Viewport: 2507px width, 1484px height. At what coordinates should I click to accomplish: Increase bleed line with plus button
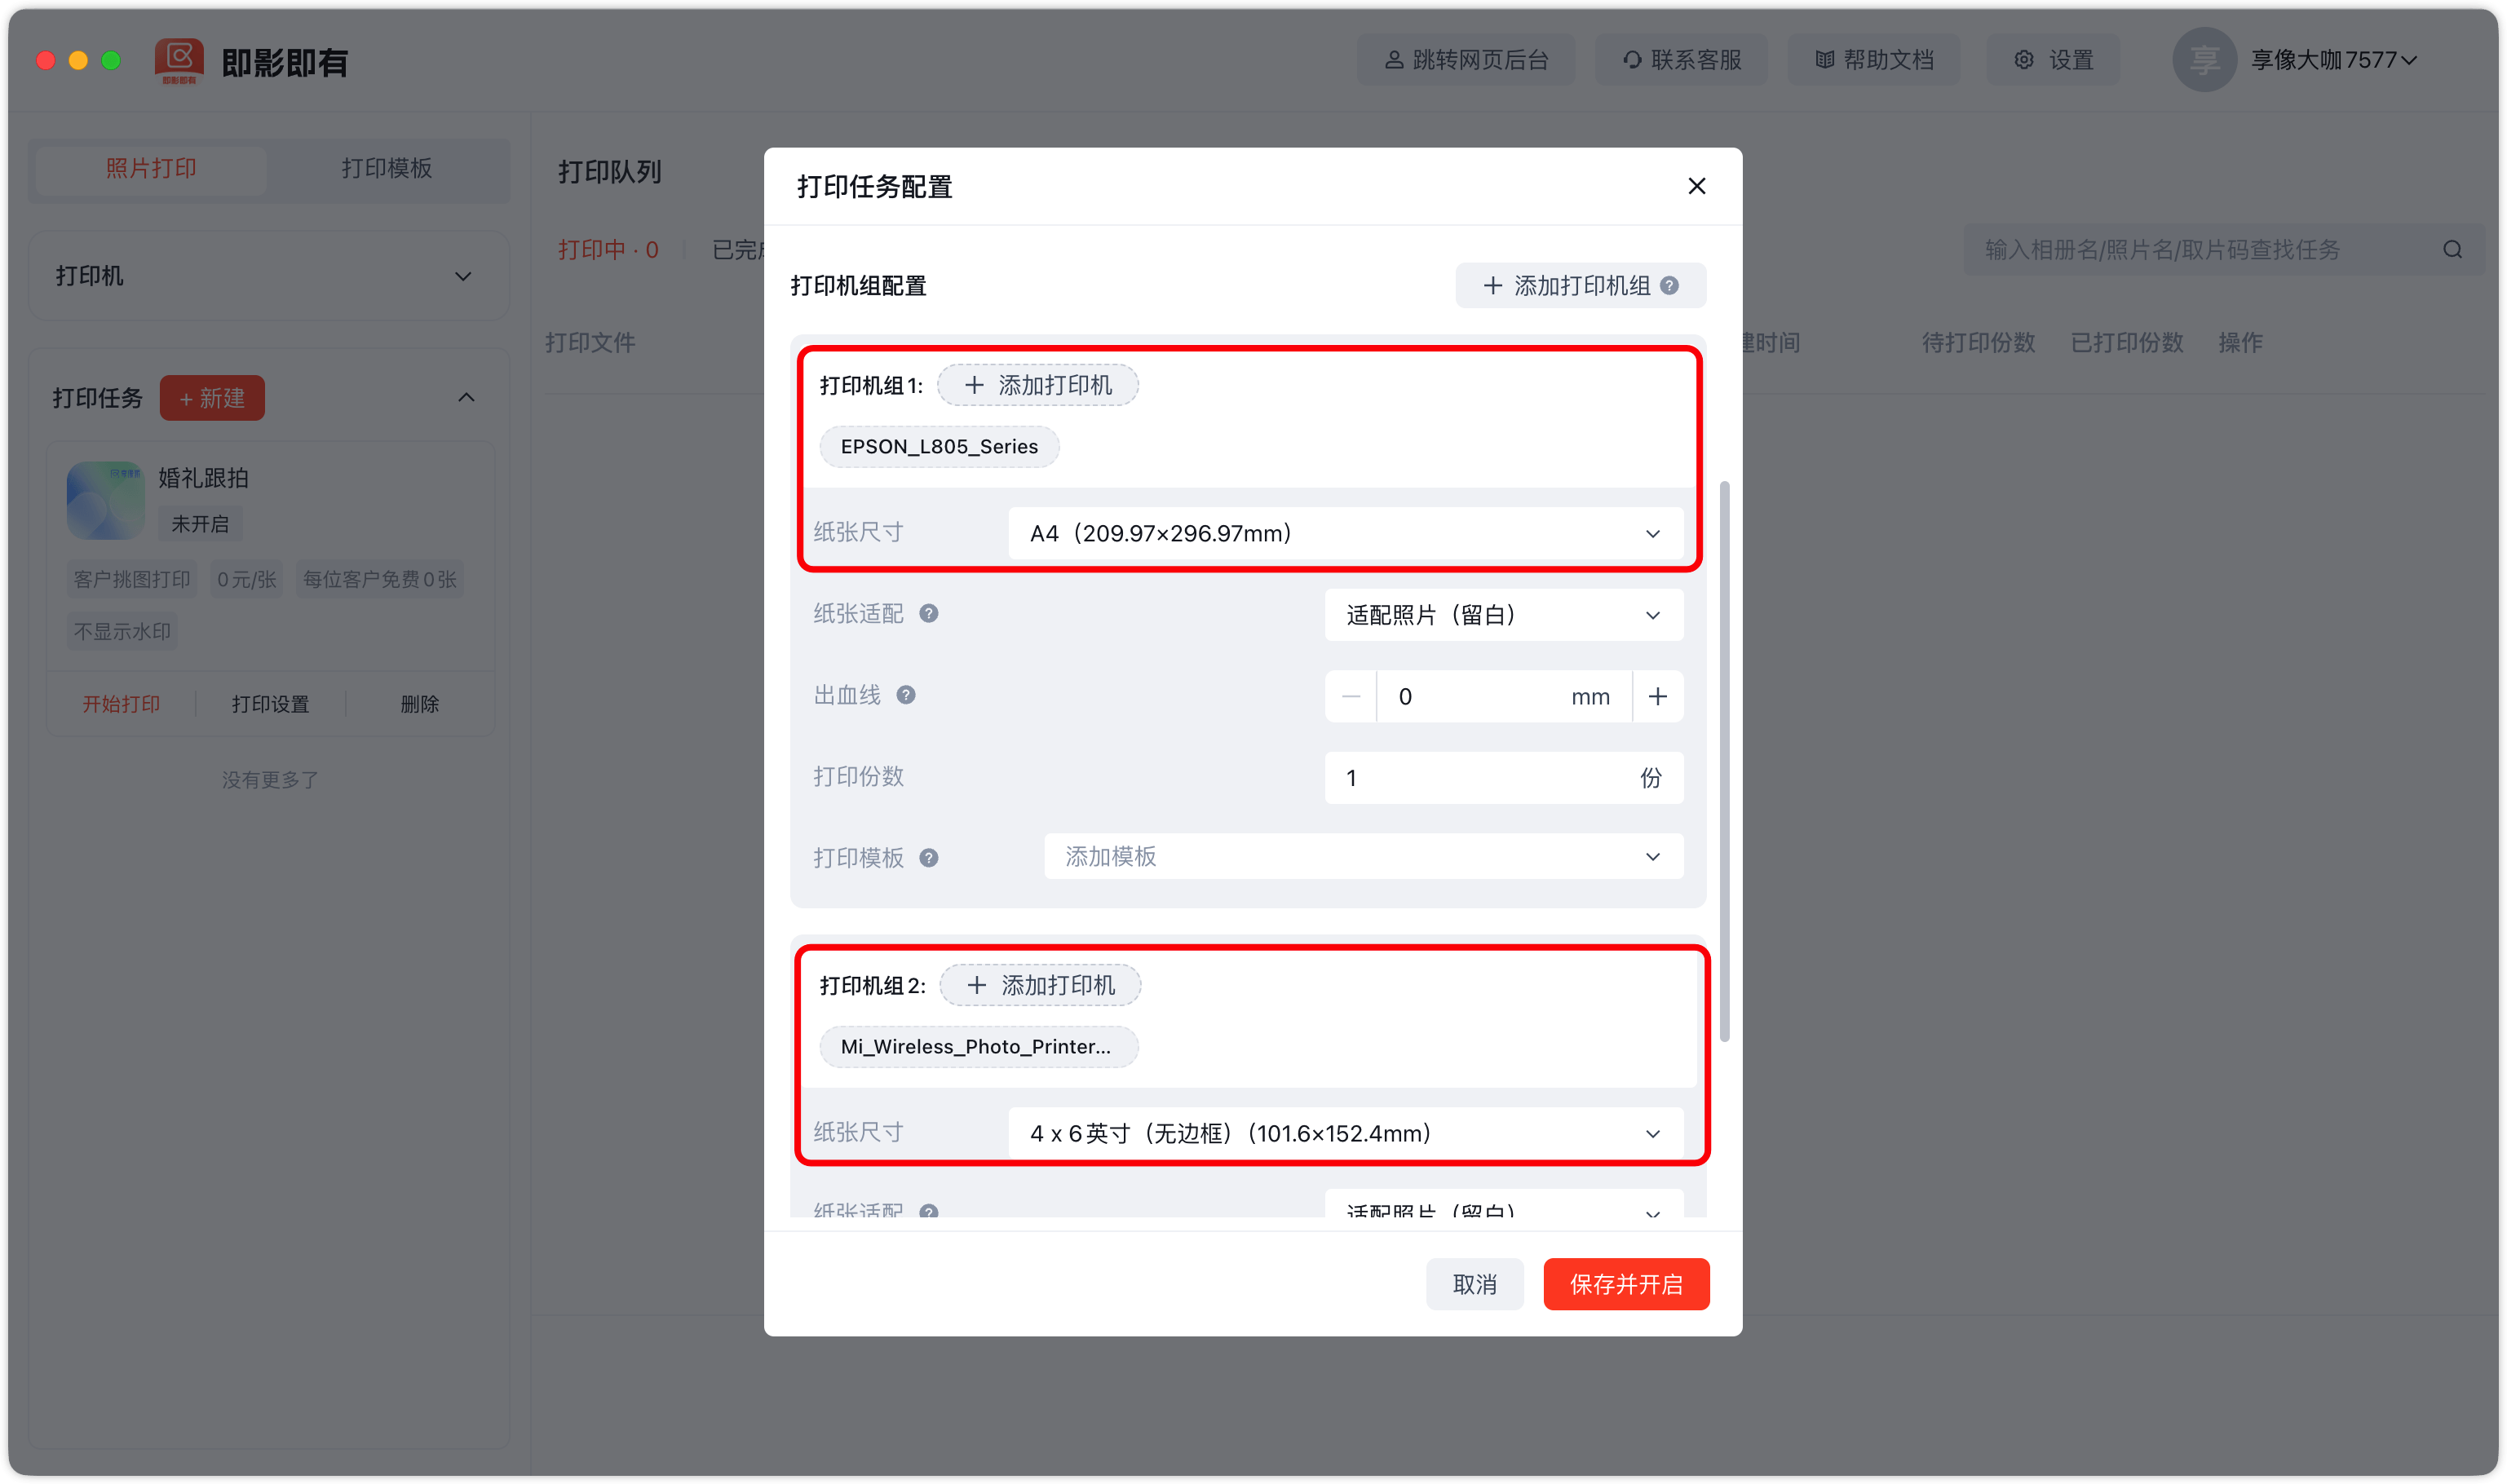click(x=1657, y=696)
